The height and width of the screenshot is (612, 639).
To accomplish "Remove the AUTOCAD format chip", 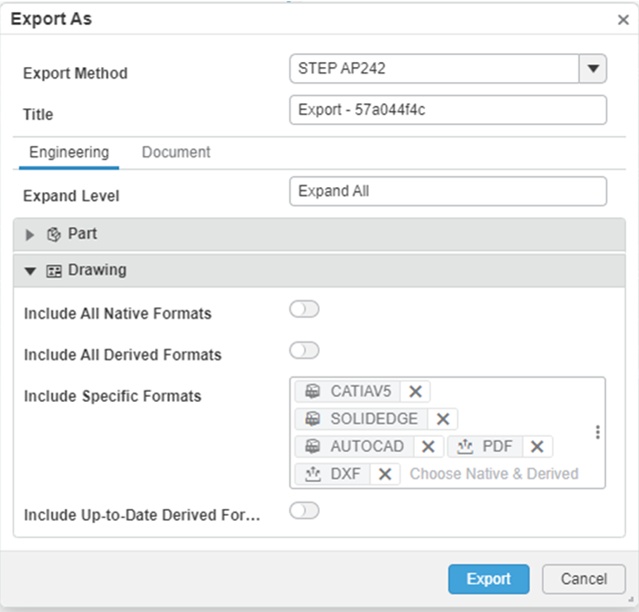I will 428,447.
